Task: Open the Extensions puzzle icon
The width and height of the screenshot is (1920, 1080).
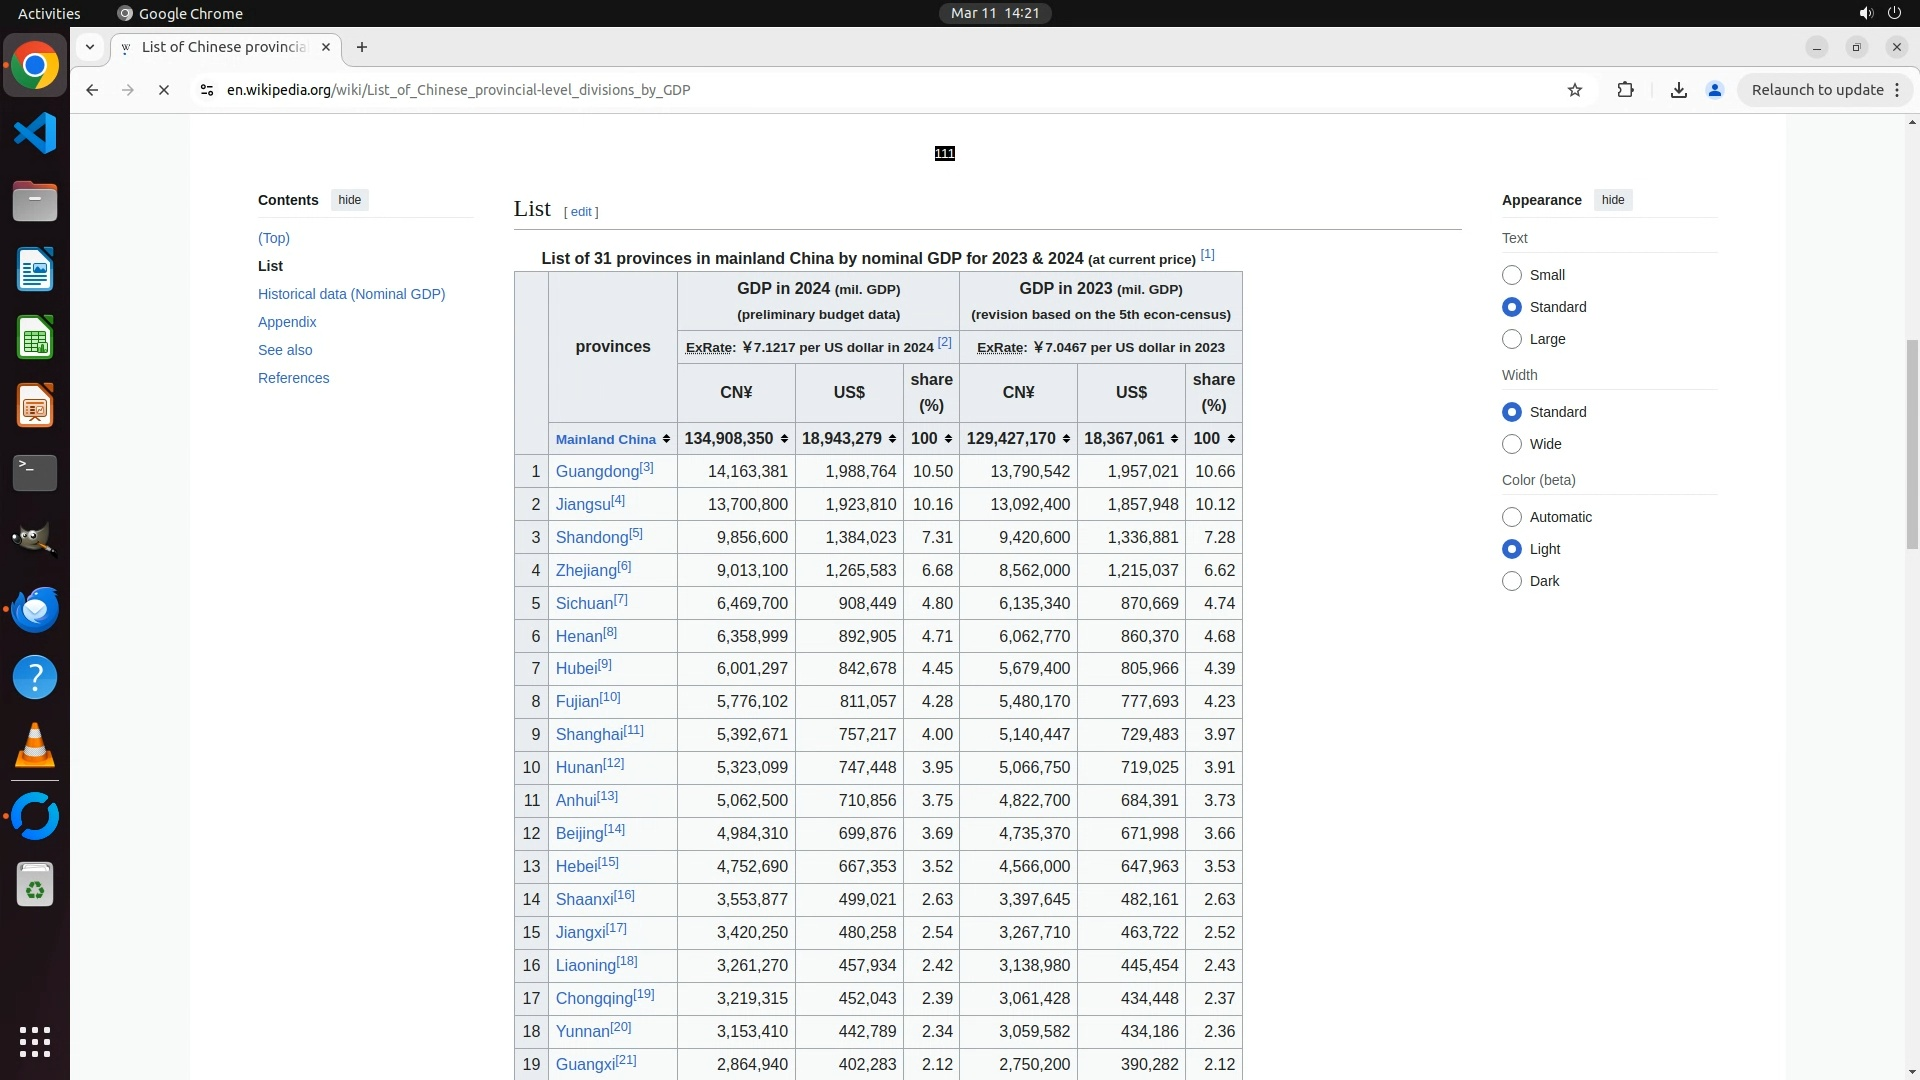Action: pyautogui.click(x=1625, y=90)
